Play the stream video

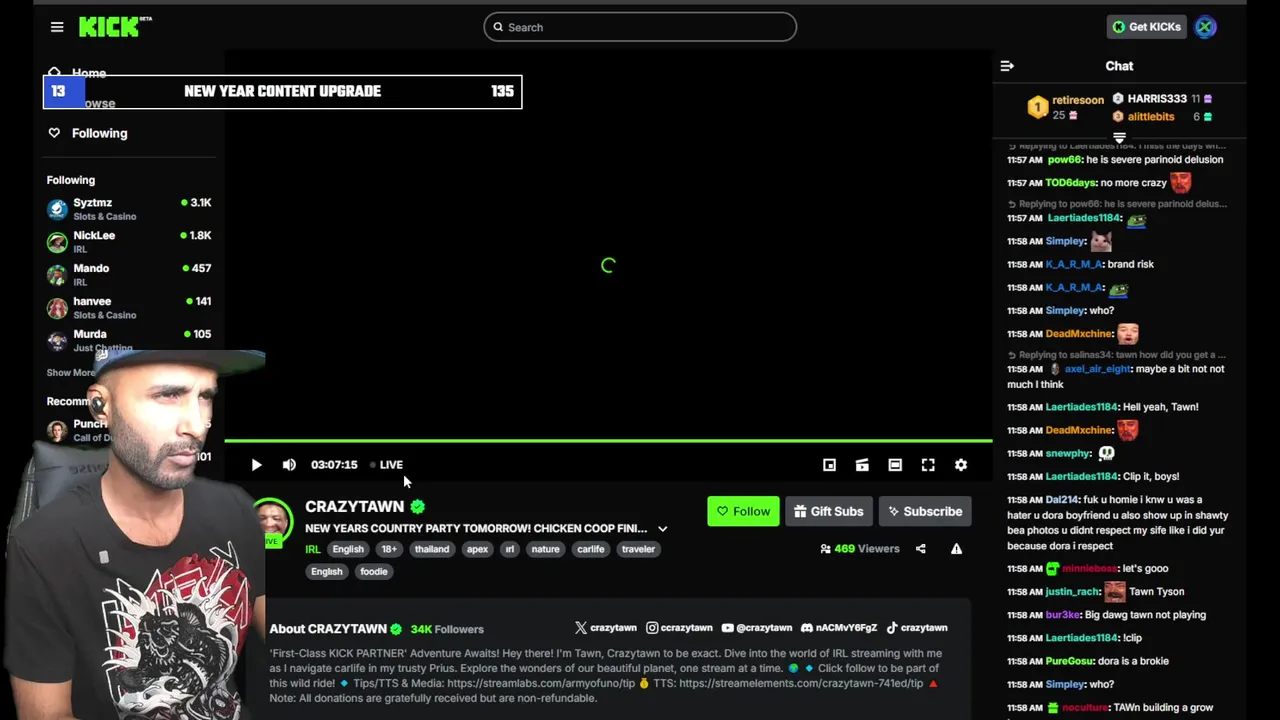click(x=256, y=465)
